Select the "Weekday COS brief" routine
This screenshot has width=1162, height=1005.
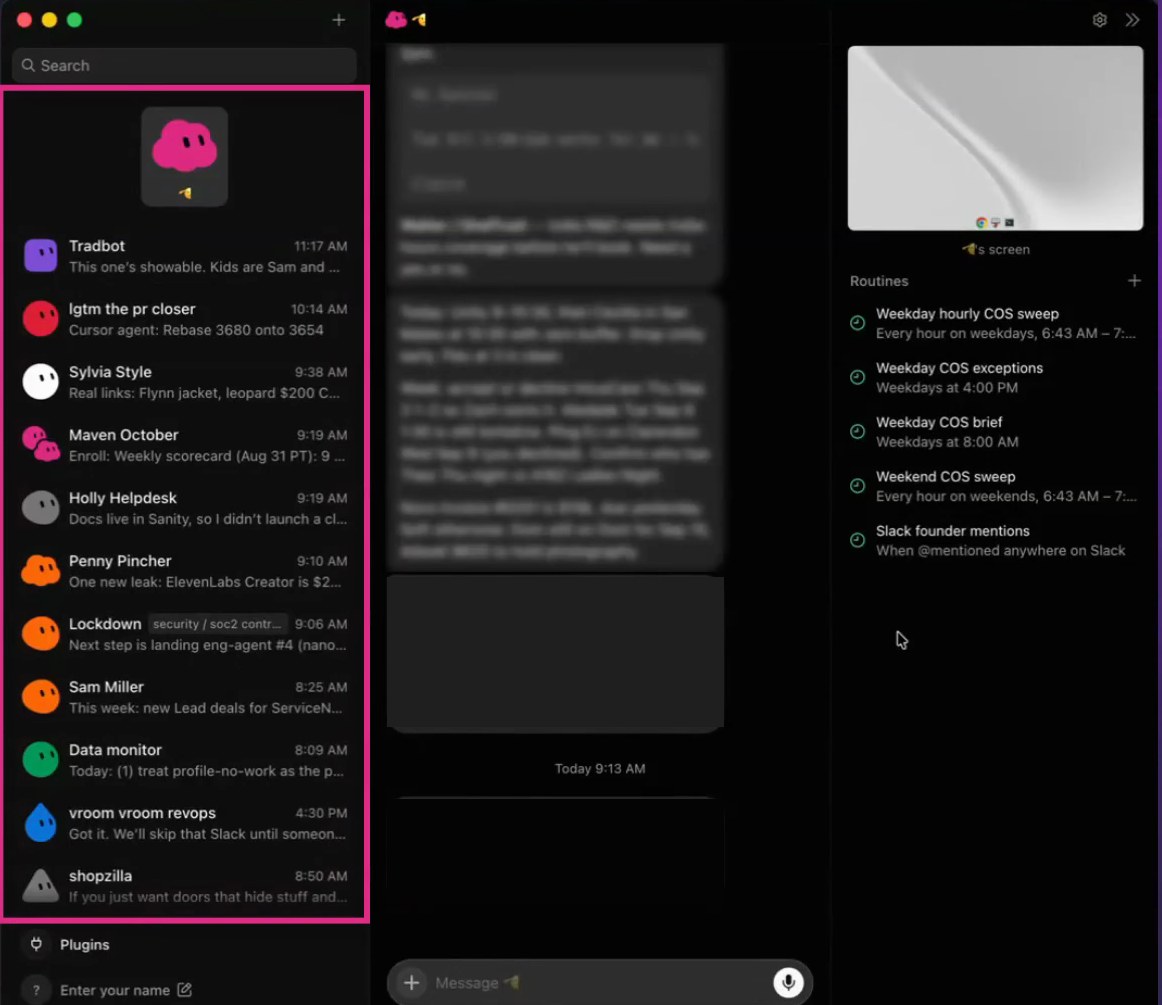coord(995,431)
